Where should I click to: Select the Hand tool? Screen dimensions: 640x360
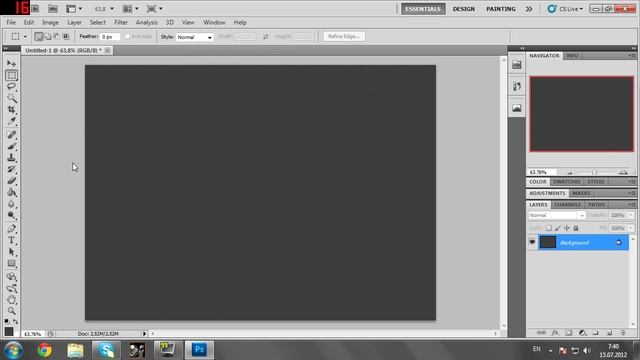click(11, 300)
